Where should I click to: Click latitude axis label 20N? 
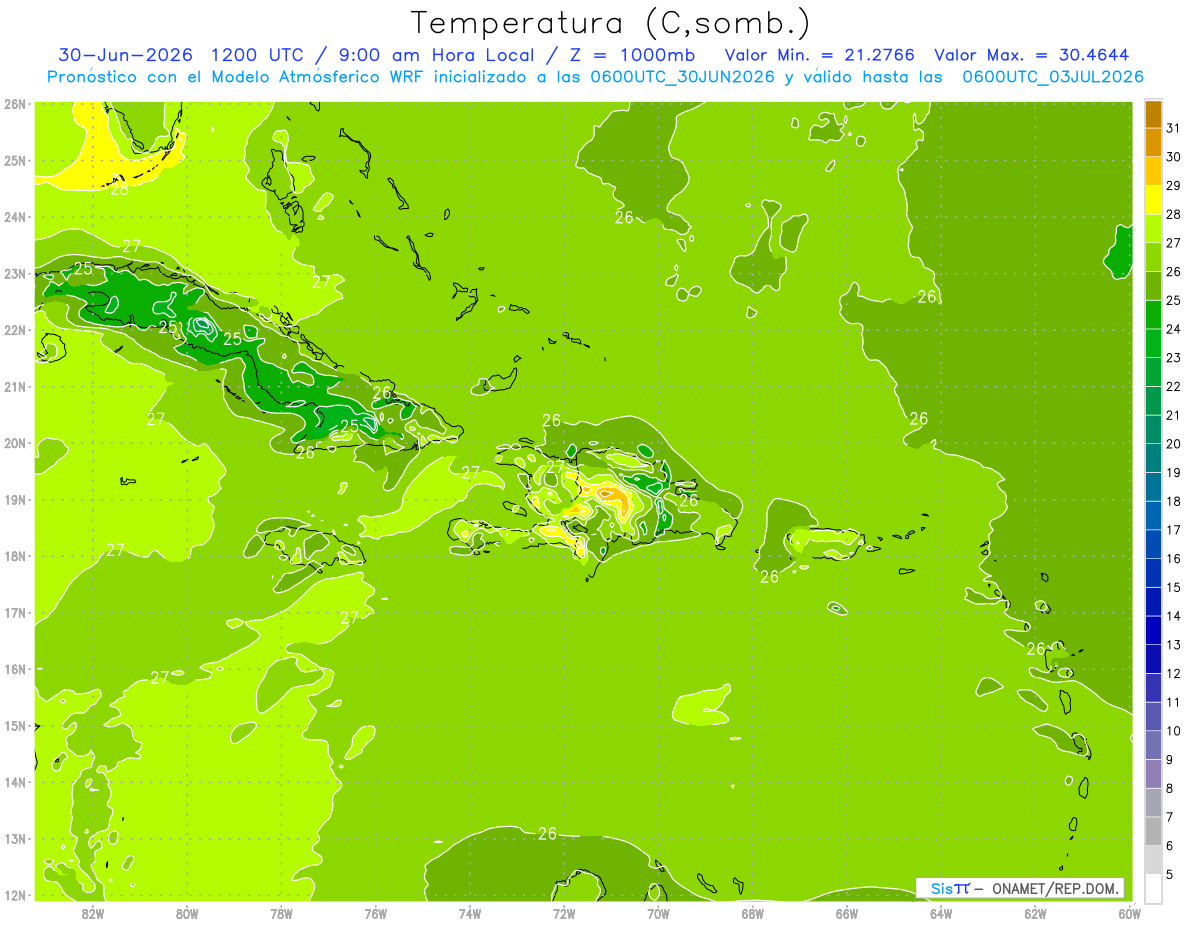click(x=15, y=443)
